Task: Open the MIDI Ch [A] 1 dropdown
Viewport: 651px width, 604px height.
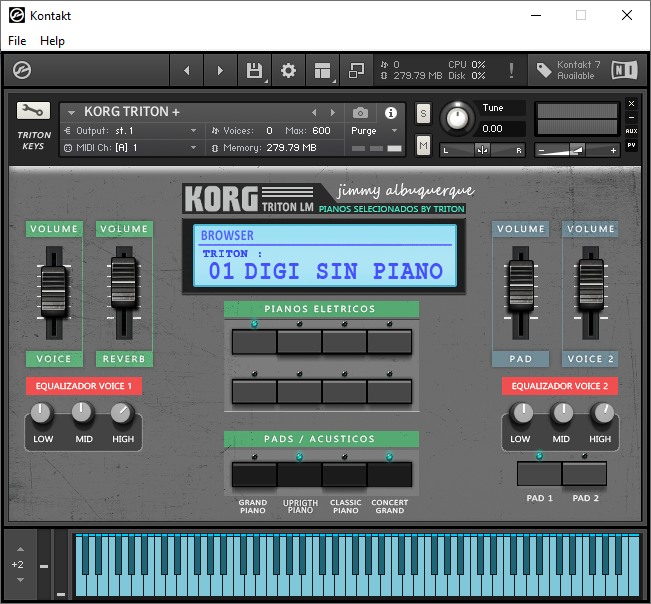Action: [x=131, y=148]
